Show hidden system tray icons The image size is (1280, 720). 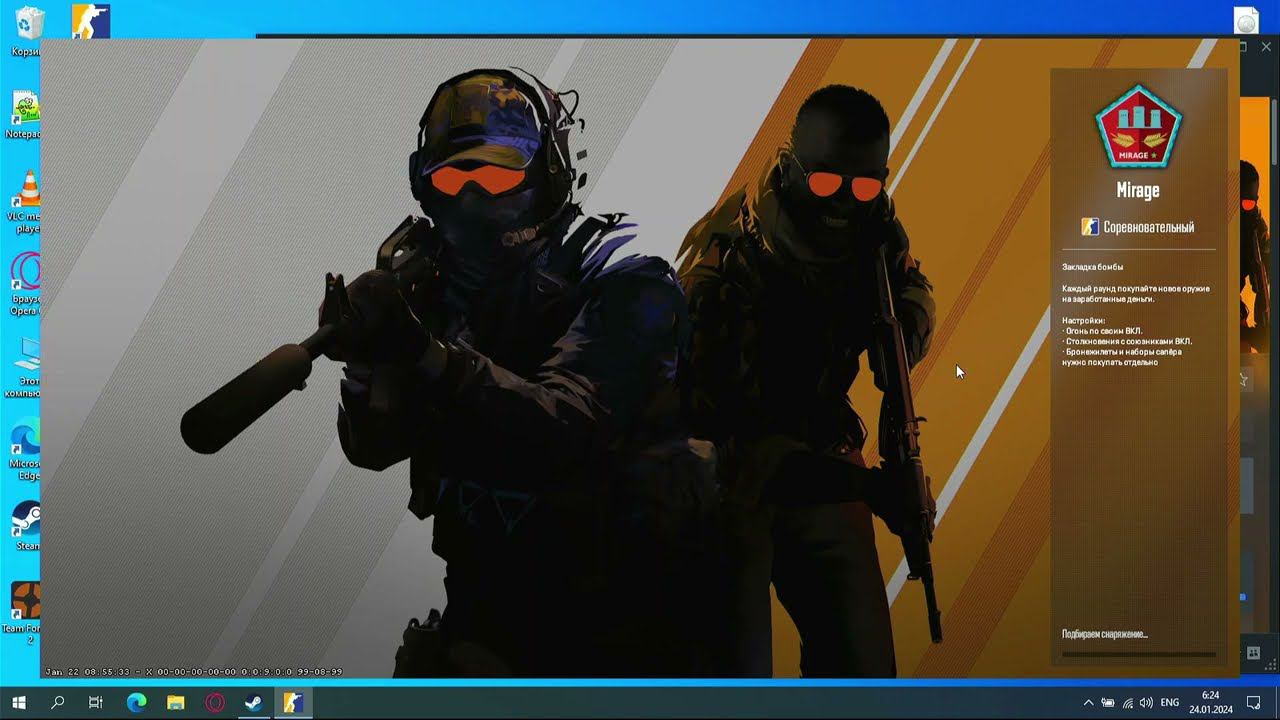tap(1088, 703)
